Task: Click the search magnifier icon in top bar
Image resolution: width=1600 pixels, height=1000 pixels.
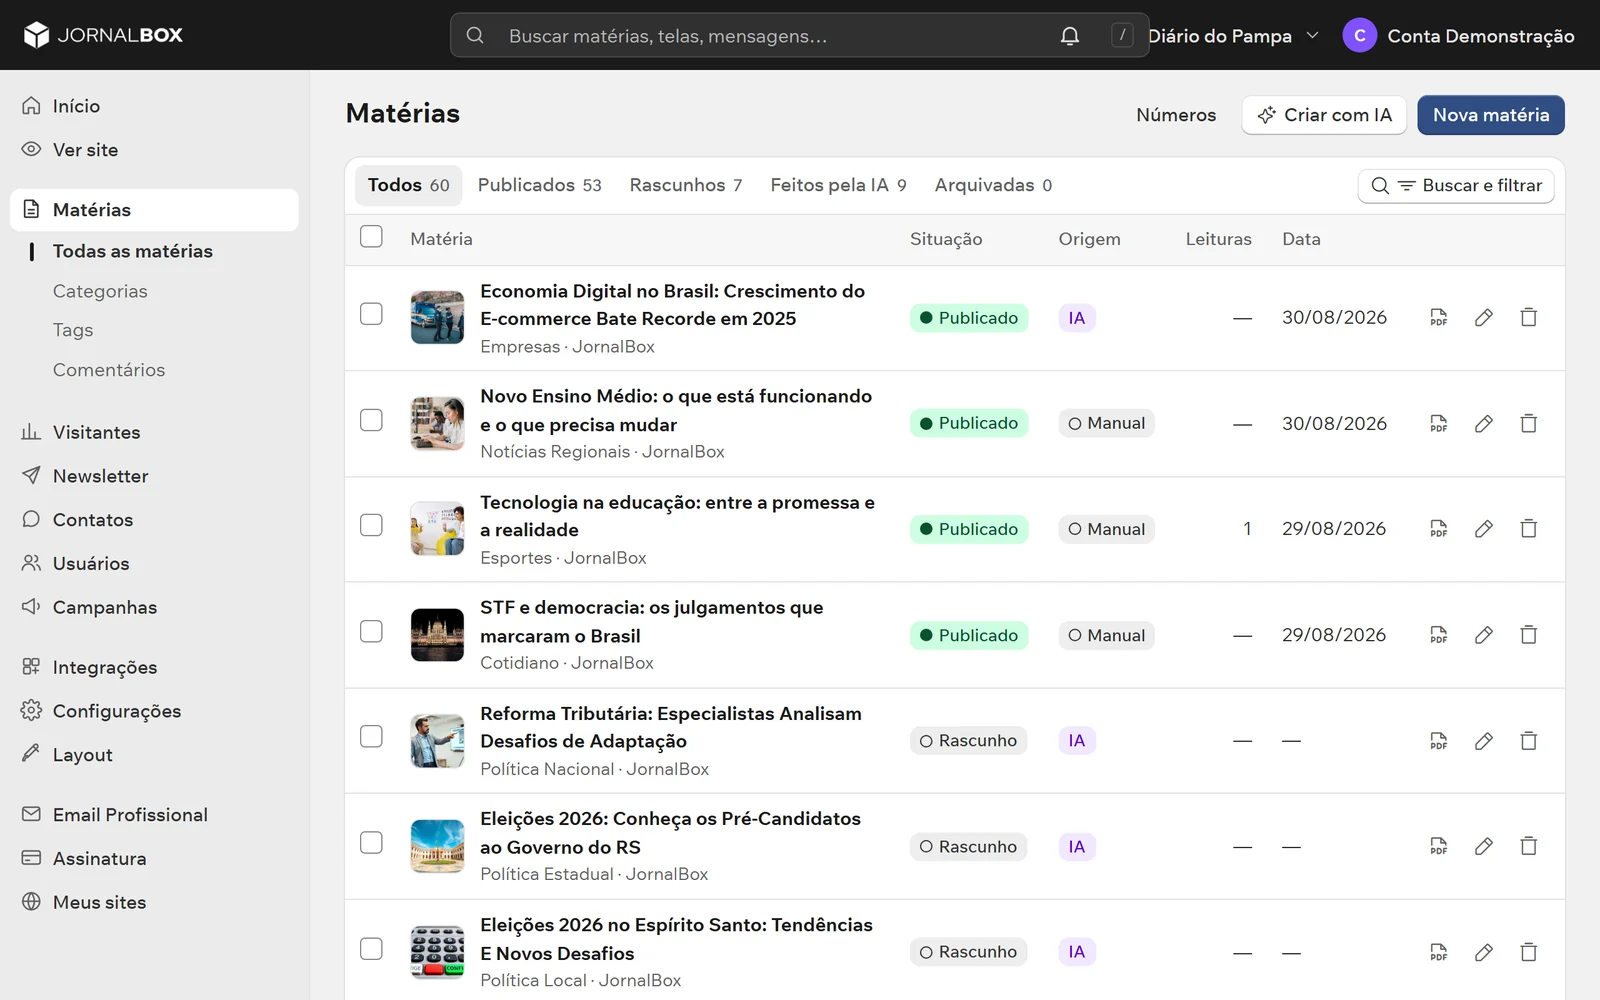Action: coord(475,36)
